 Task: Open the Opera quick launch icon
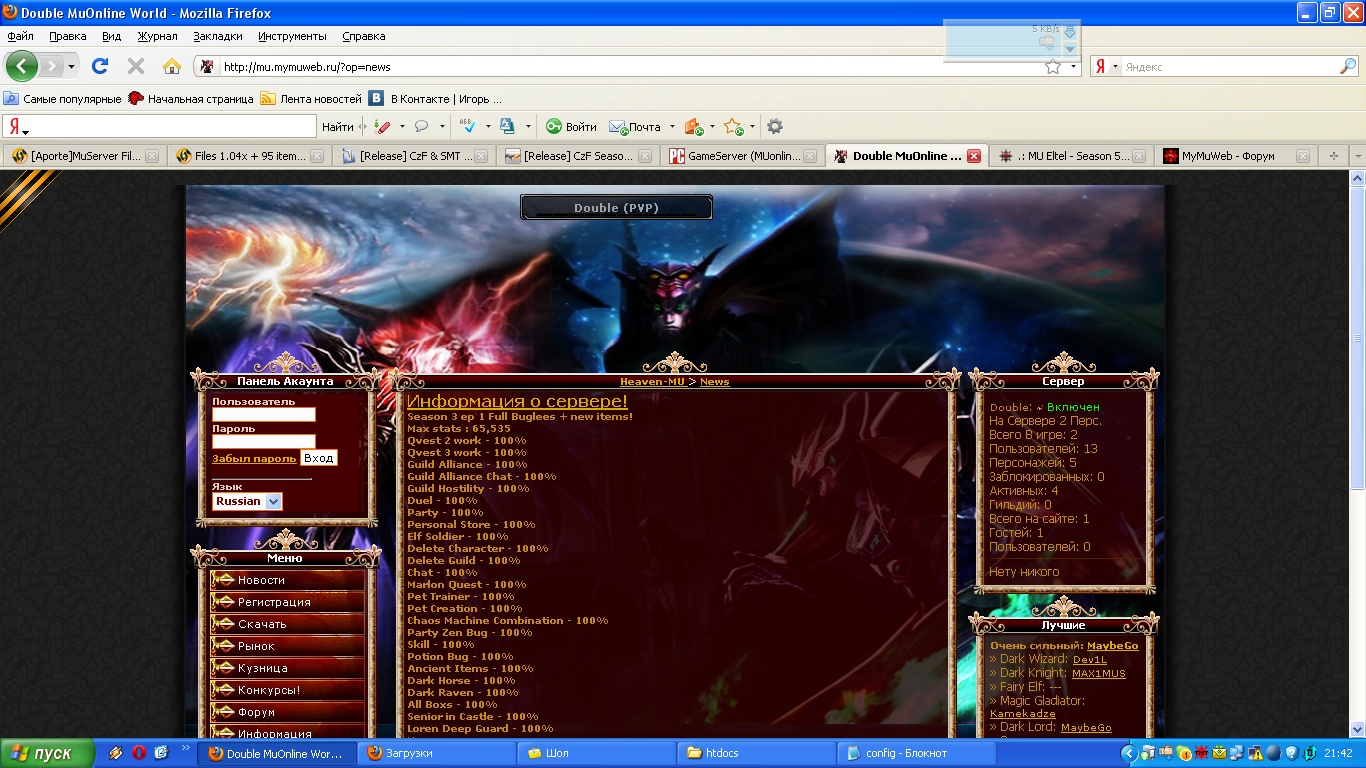point(138,753)
